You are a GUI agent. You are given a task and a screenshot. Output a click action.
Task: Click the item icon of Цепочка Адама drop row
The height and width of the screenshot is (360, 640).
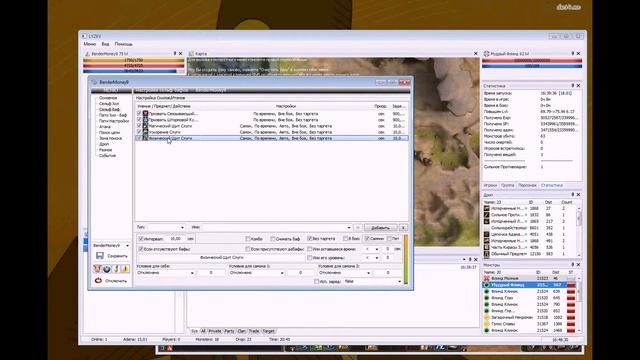(x=487, y=234)
